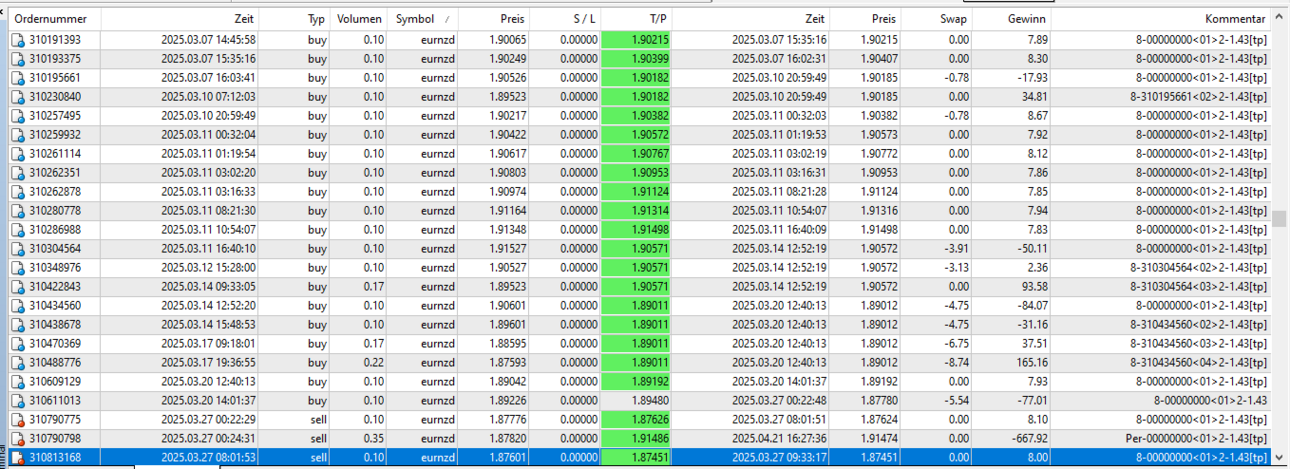This screenshot has width=1290, height=469.
Task: Click the order icon for 310262351
Action: 17,173
